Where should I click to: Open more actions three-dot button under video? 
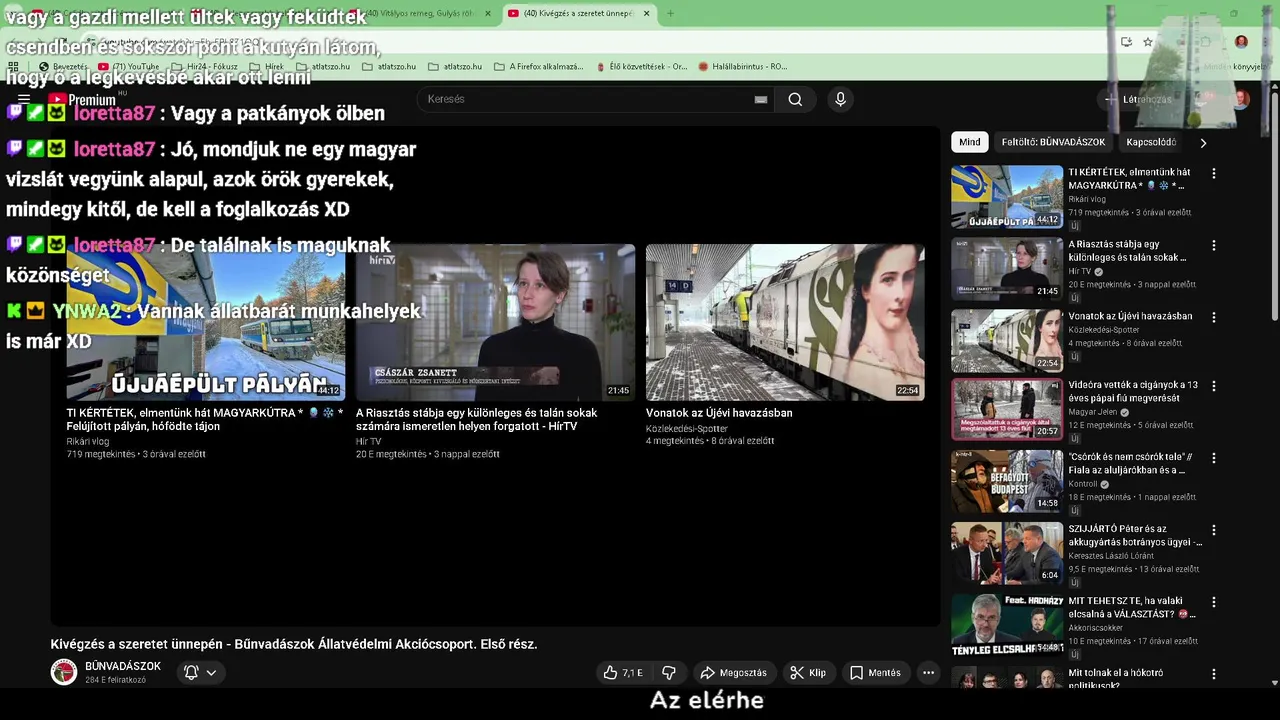point(928,673)
